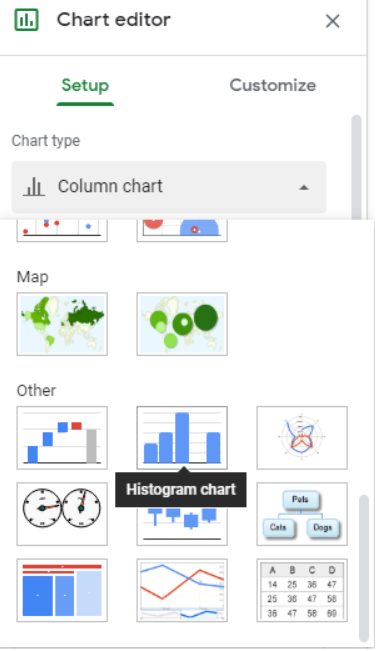Image resolution: width=376 pixels, height=651 pixels.
Task: Select the partially visible Bubble chart thumbnail
Action: (x=182, y=230)
